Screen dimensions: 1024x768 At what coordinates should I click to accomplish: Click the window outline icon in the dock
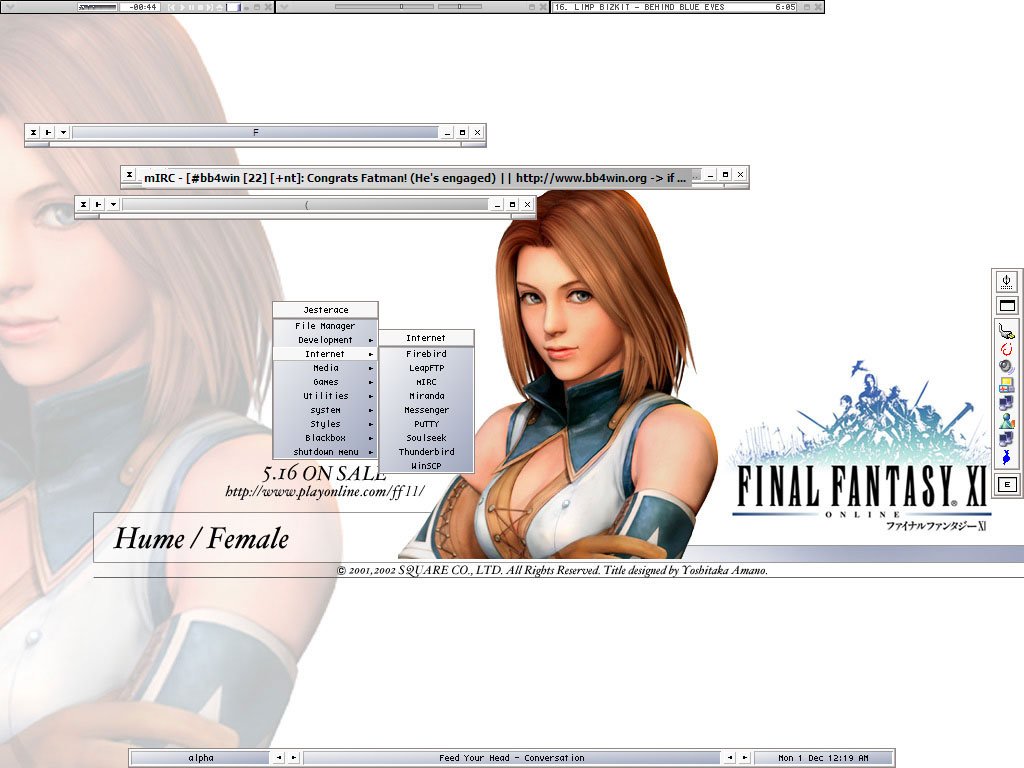tap(1007, 305)
